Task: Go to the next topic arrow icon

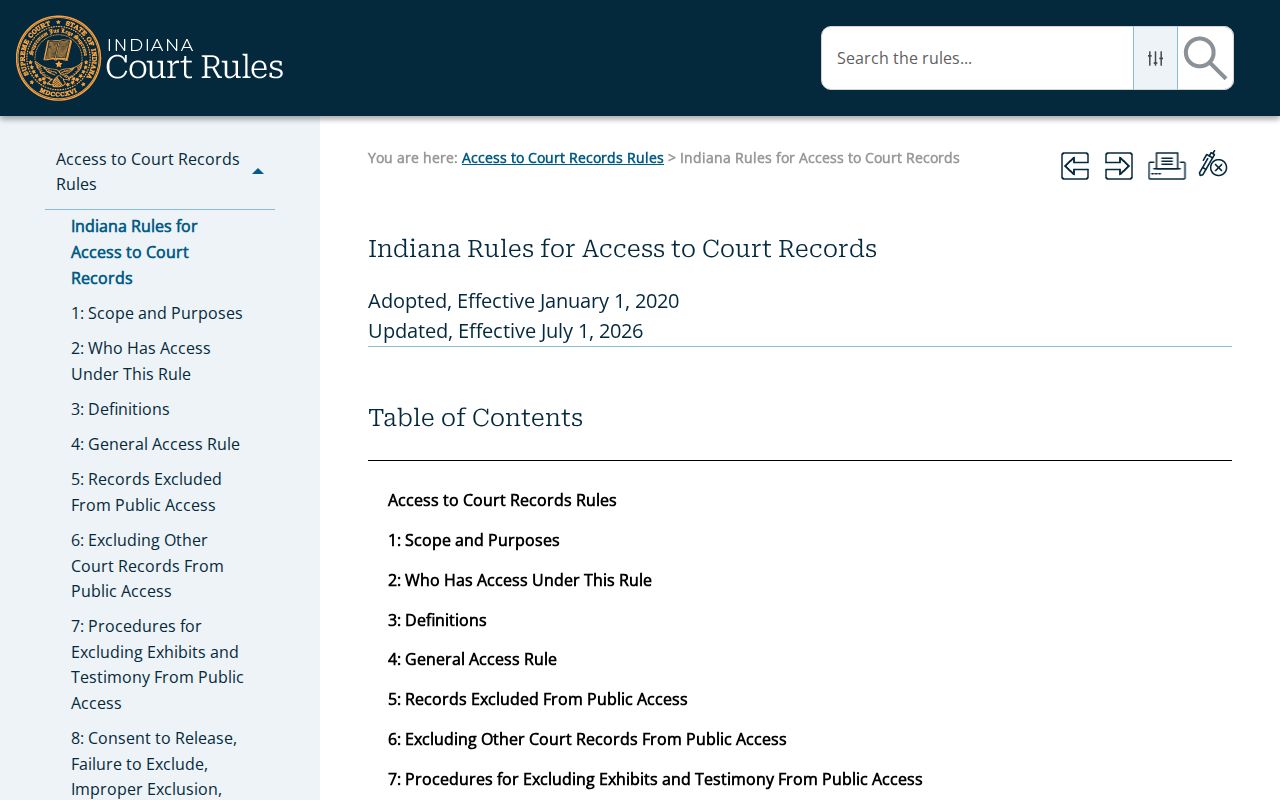Action: coord(1119,165)
